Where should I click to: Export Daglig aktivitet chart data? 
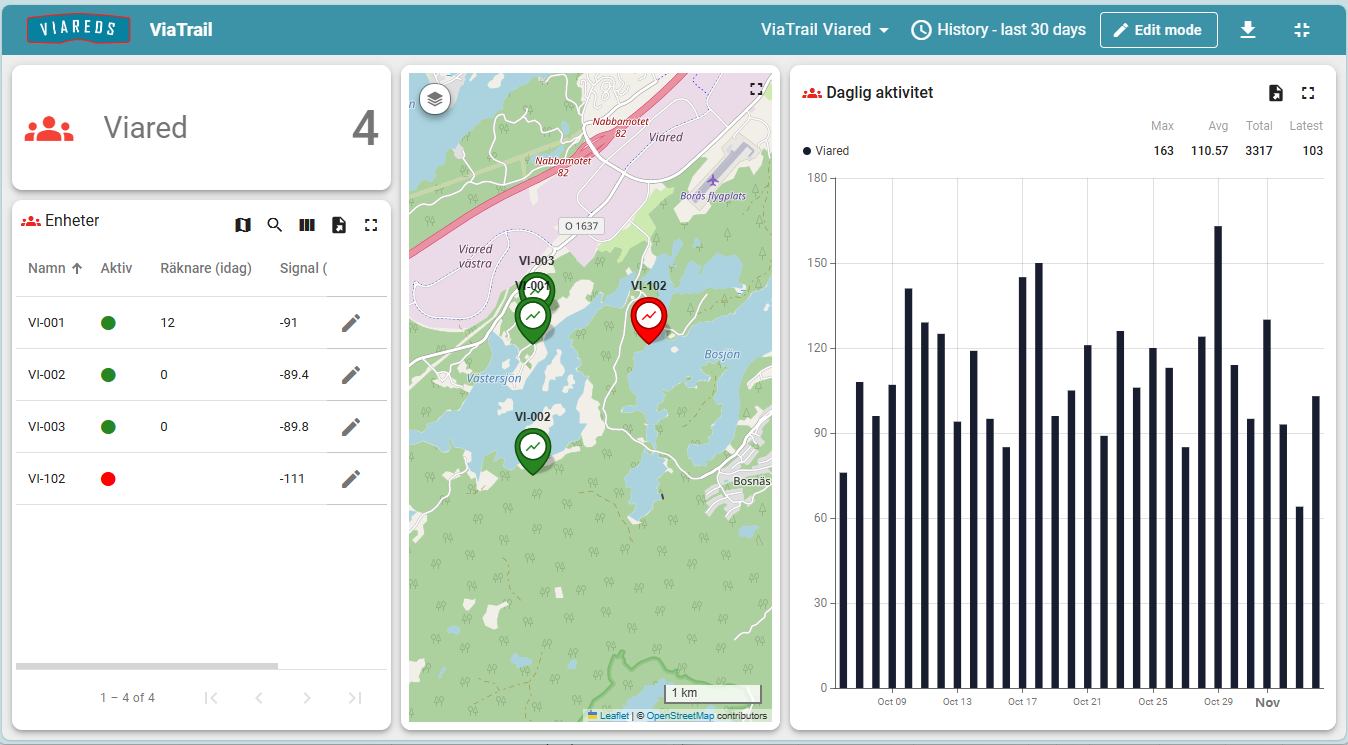click(x=1276, y=93)
